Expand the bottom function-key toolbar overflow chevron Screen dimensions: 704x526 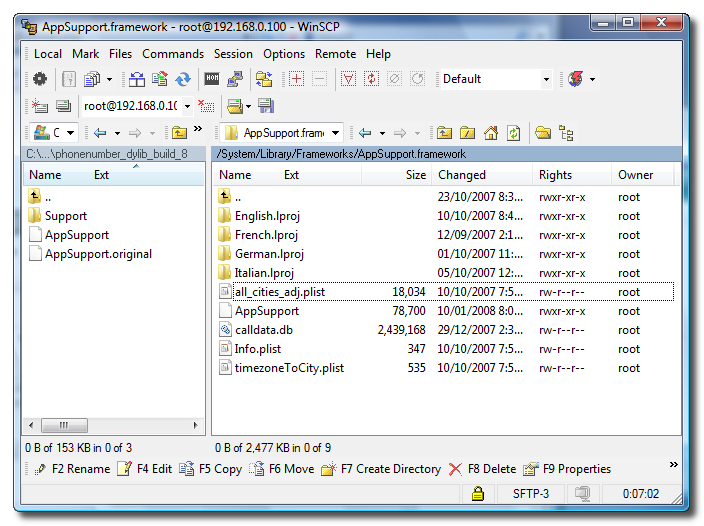(x=673, y=465)
